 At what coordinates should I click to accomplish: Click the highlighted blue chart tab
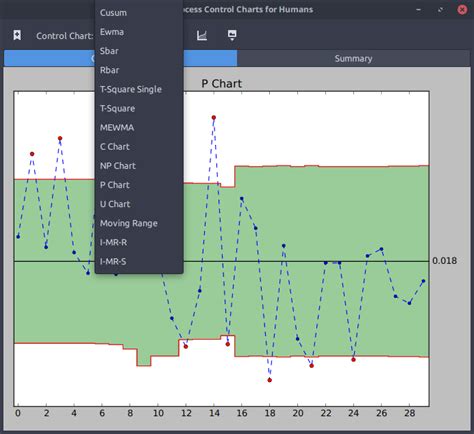coord(210,59)
